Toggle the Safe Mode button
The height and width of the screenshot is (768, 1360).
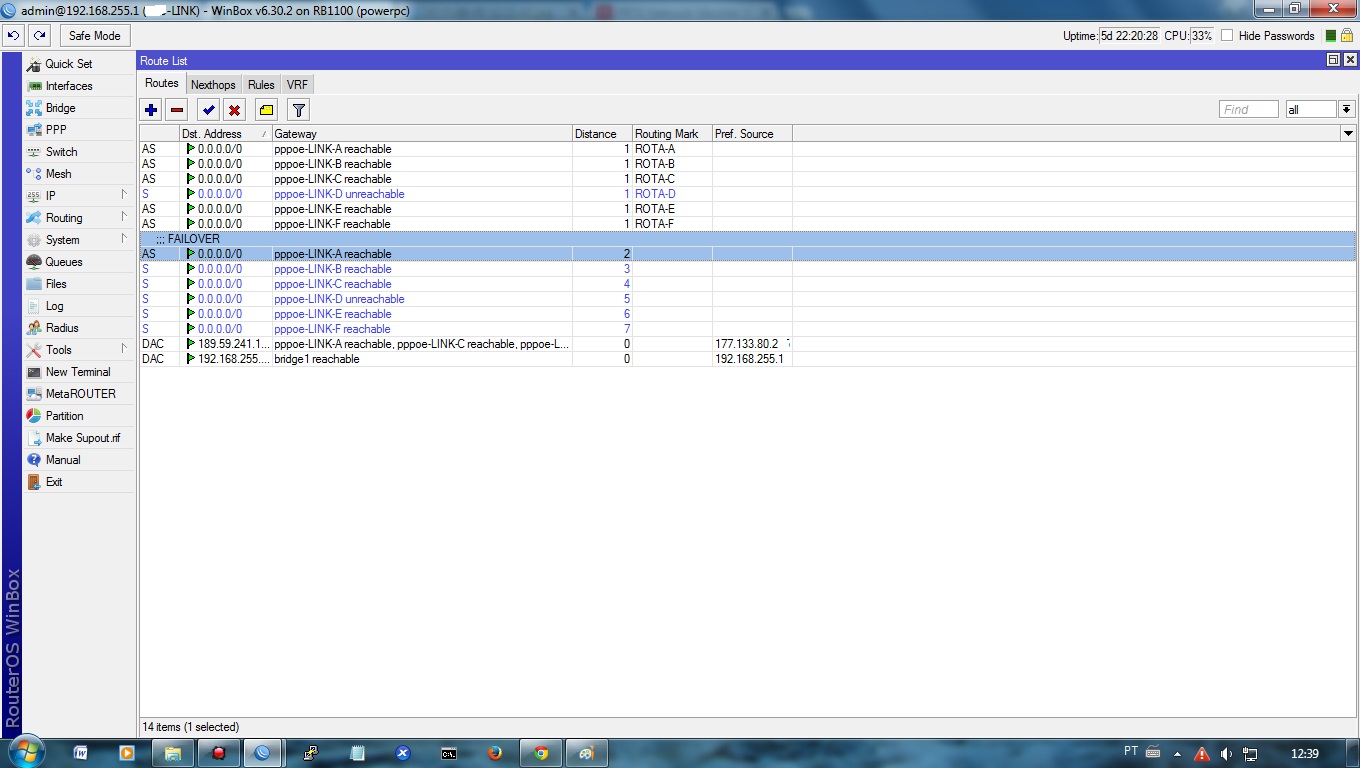point(94,35)
